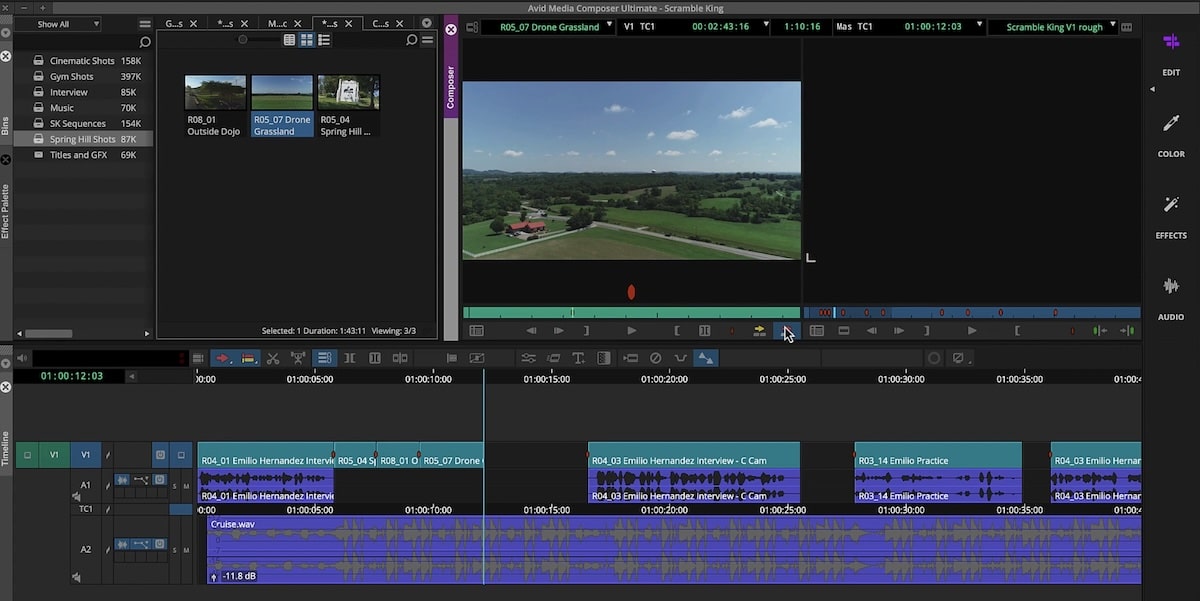Mute the A1 audio track
1200x601 pixels.
coord(186,485)
